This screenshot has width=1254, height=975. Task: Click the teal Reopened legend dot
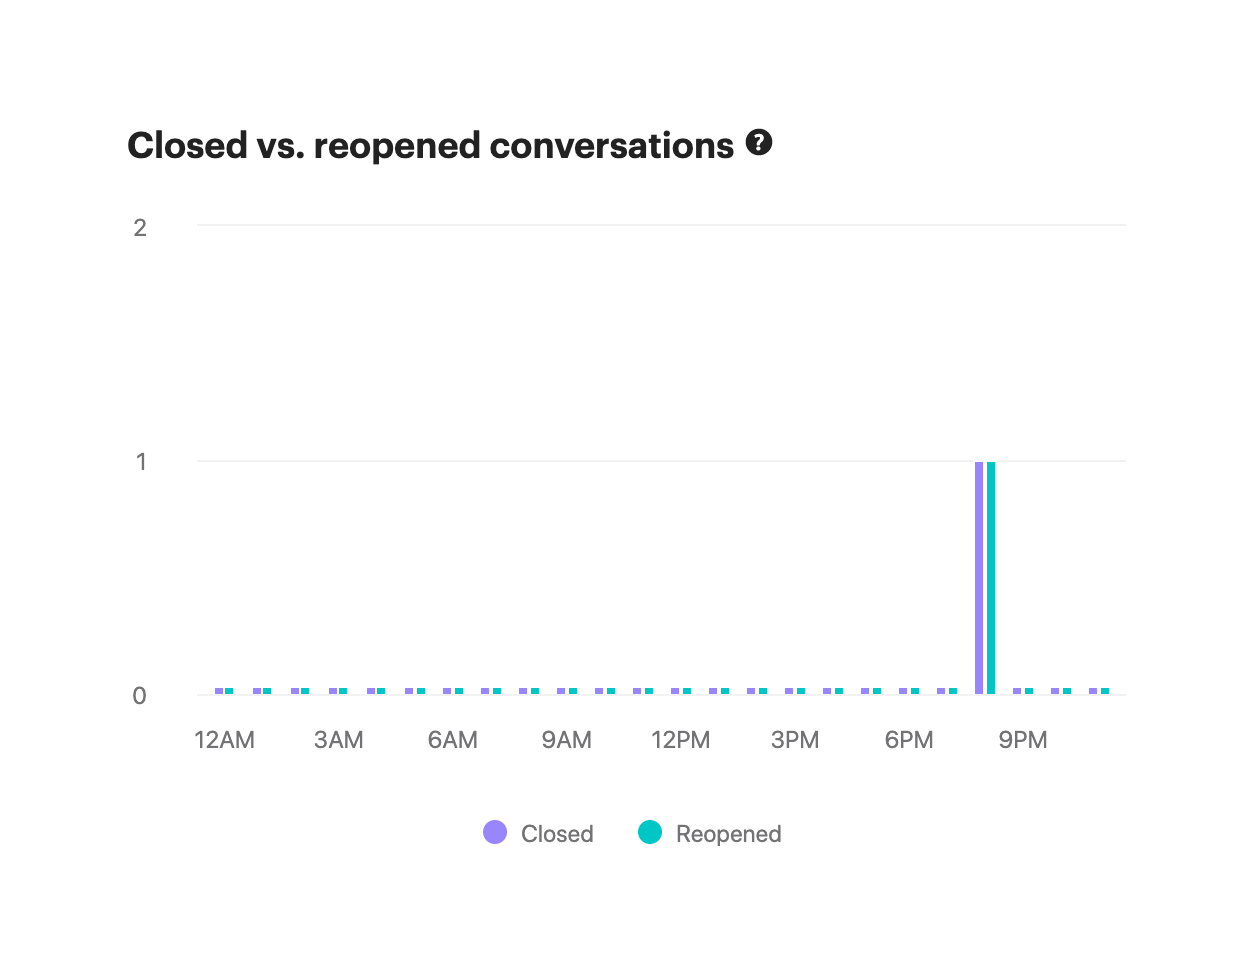[x=650, y=832]
